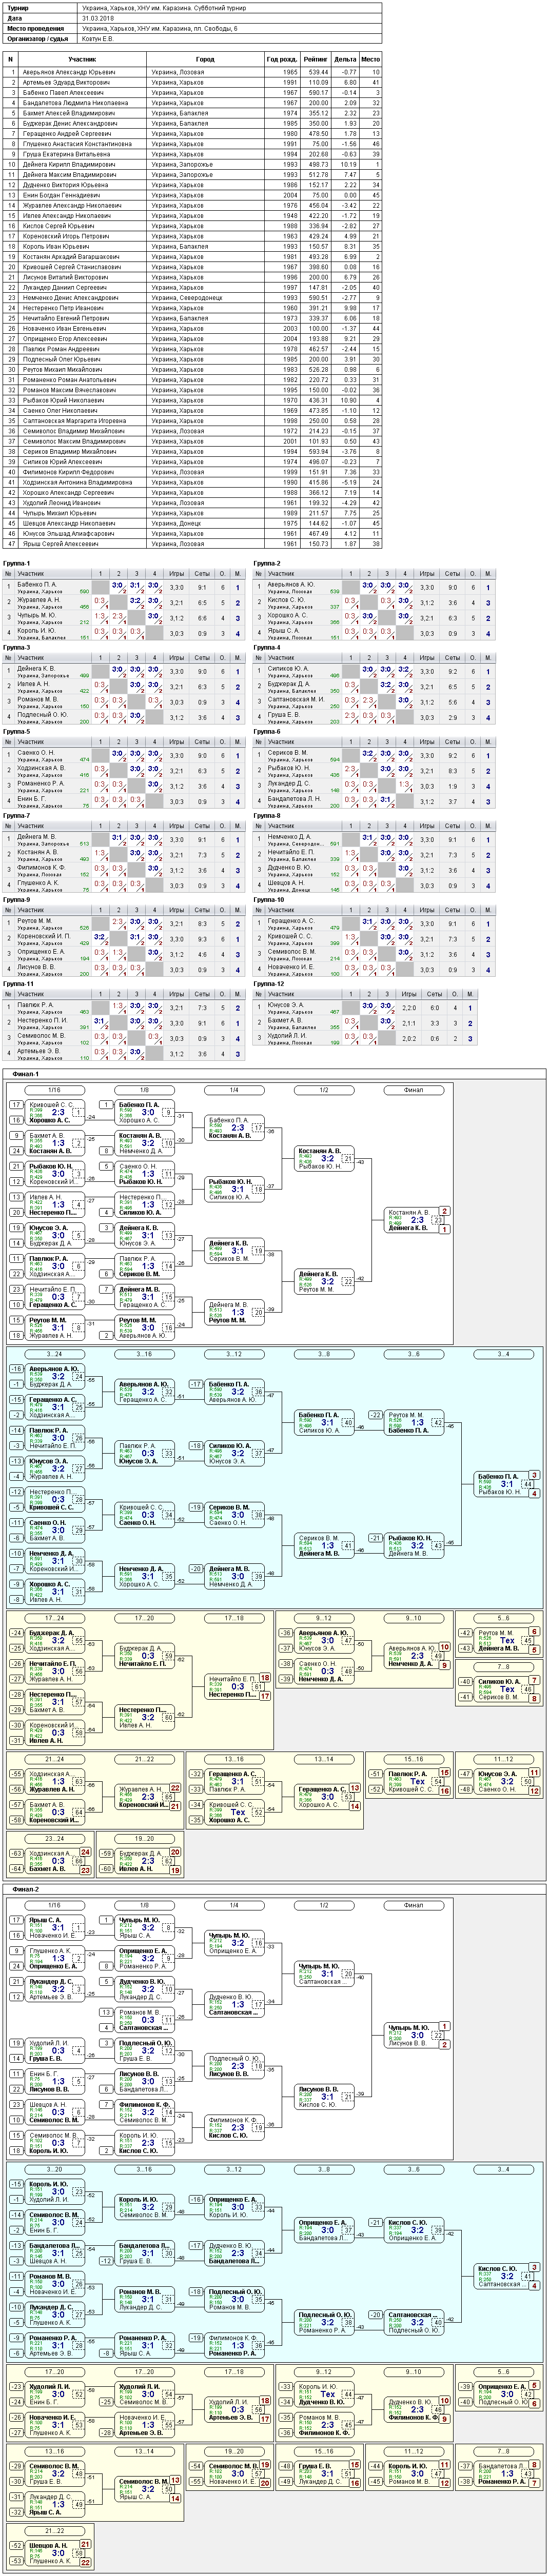Select row Ходзинская Антонина Владимировна

(x=193, y=482)
